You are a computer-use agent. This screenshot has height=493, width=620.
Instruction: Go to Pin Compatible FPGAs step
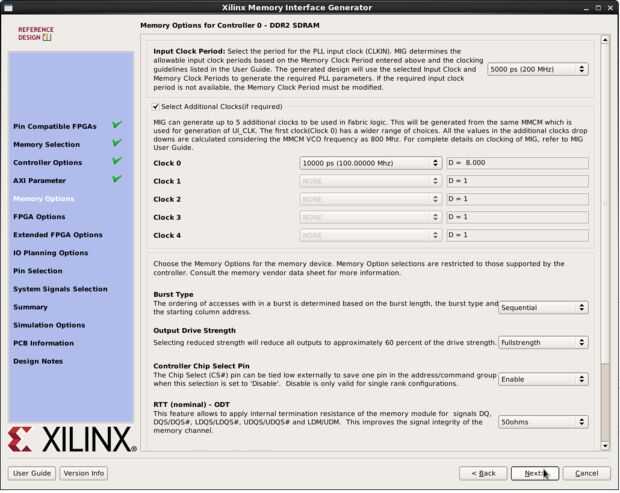pyautogui.click(x=55, y=126)
